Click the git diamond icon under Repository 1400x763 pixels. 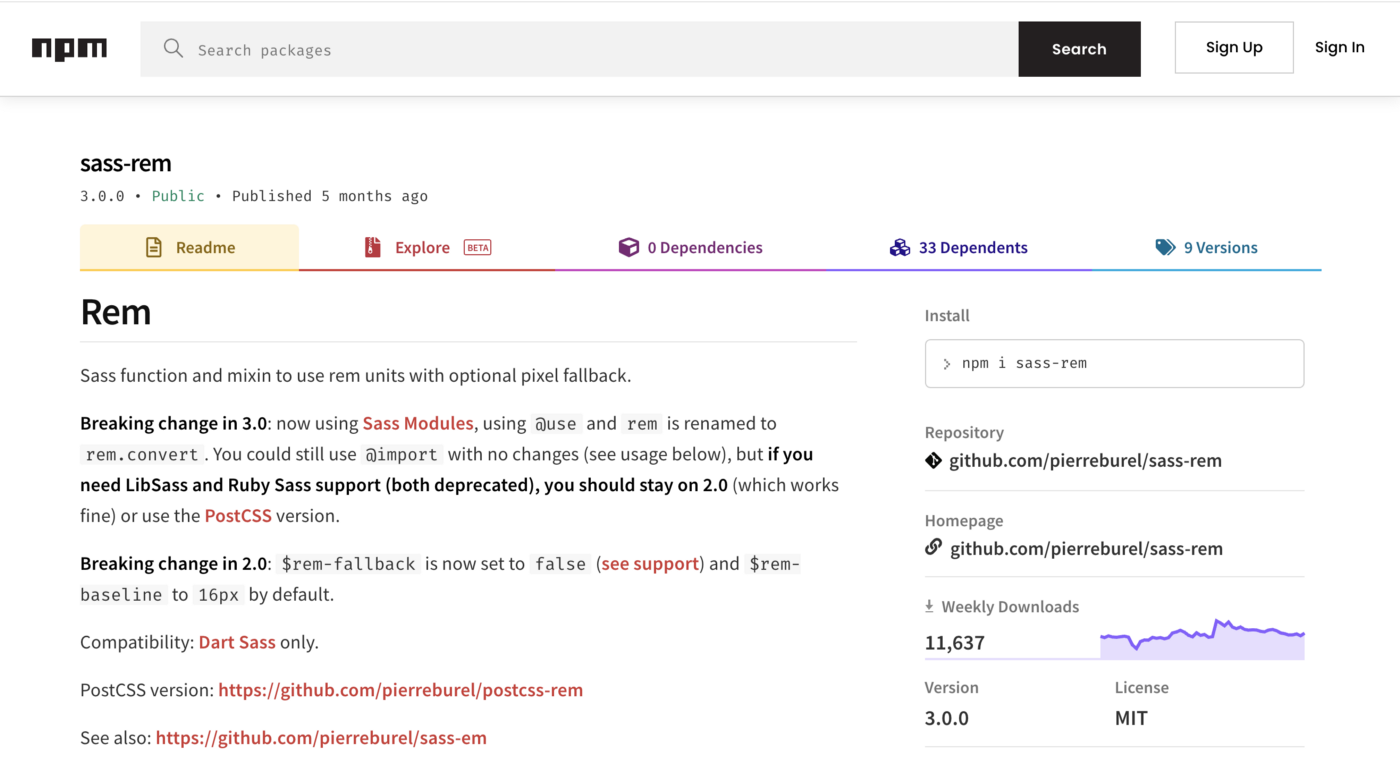click(x=933, y=460)
